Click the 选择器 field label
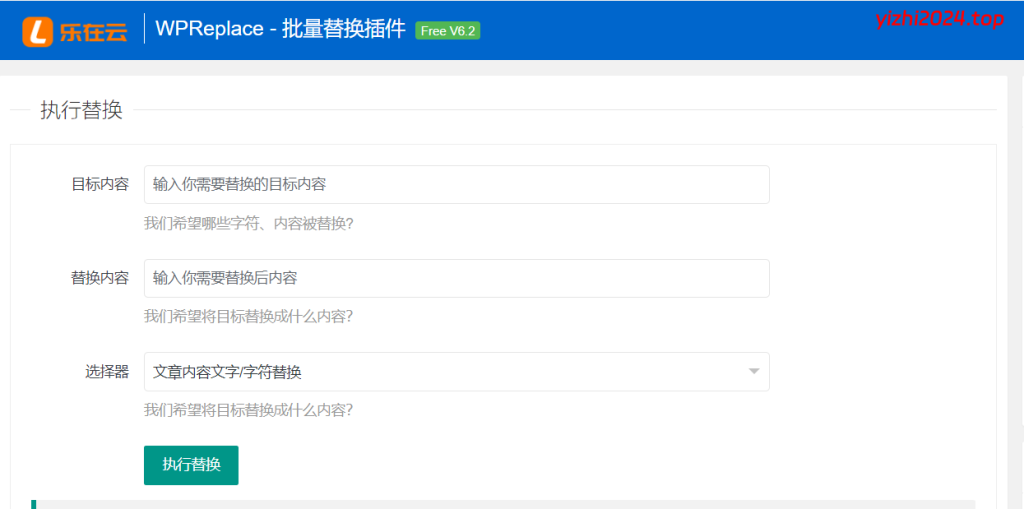1024x509 pixels. 107,372
